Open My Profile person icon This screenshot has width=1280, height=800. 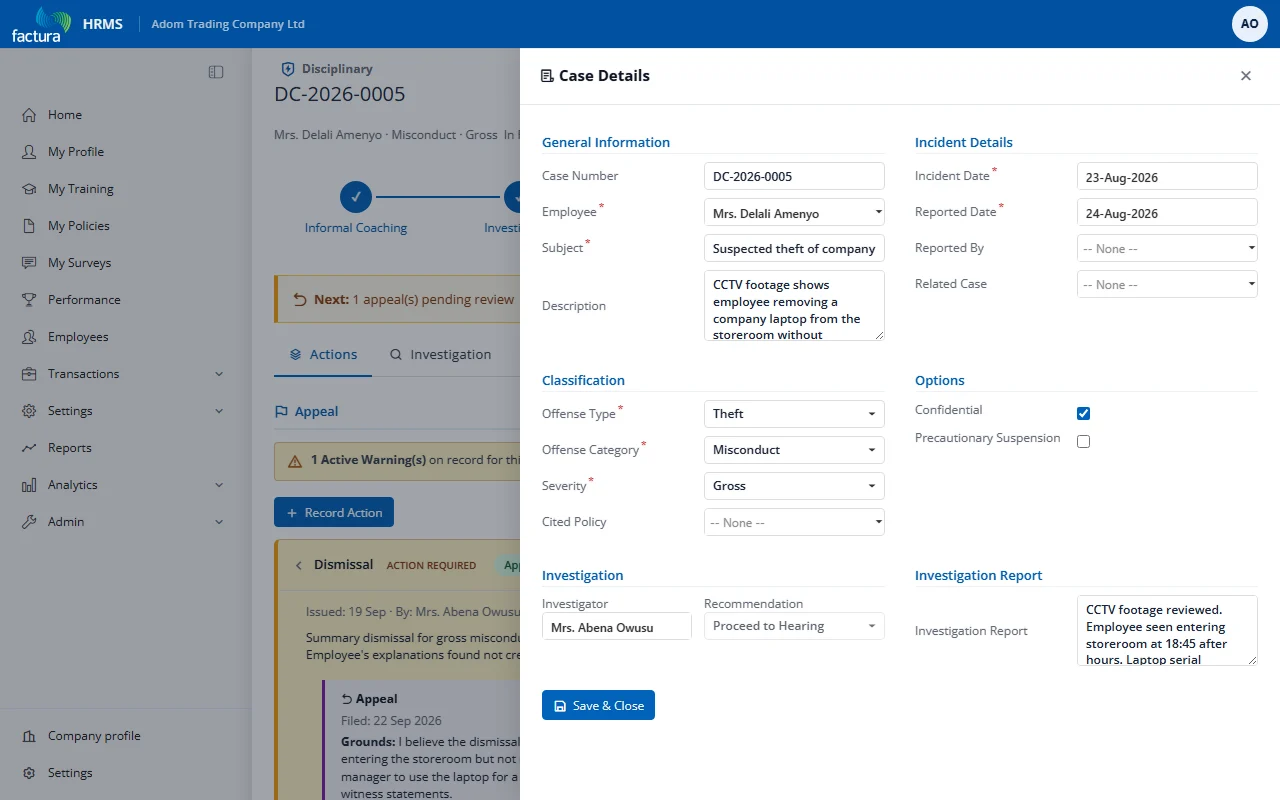pyautogui.click(x=29, y=152)
